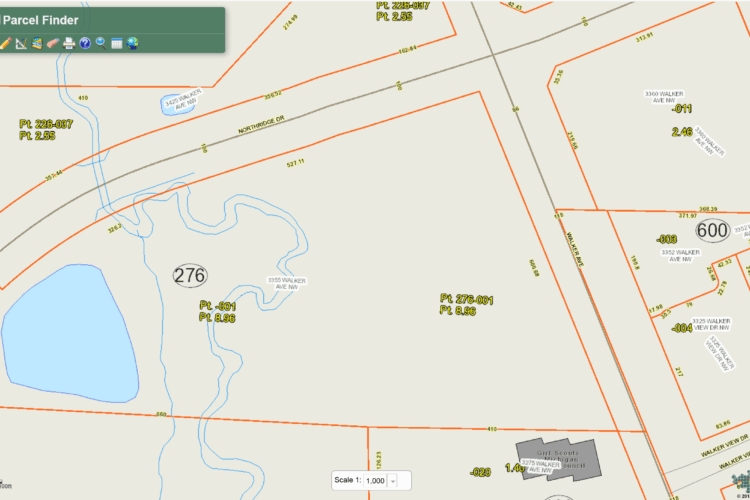Click the large blue pond
The height and width of the screenshot is (500, 750).
point(70,333)
